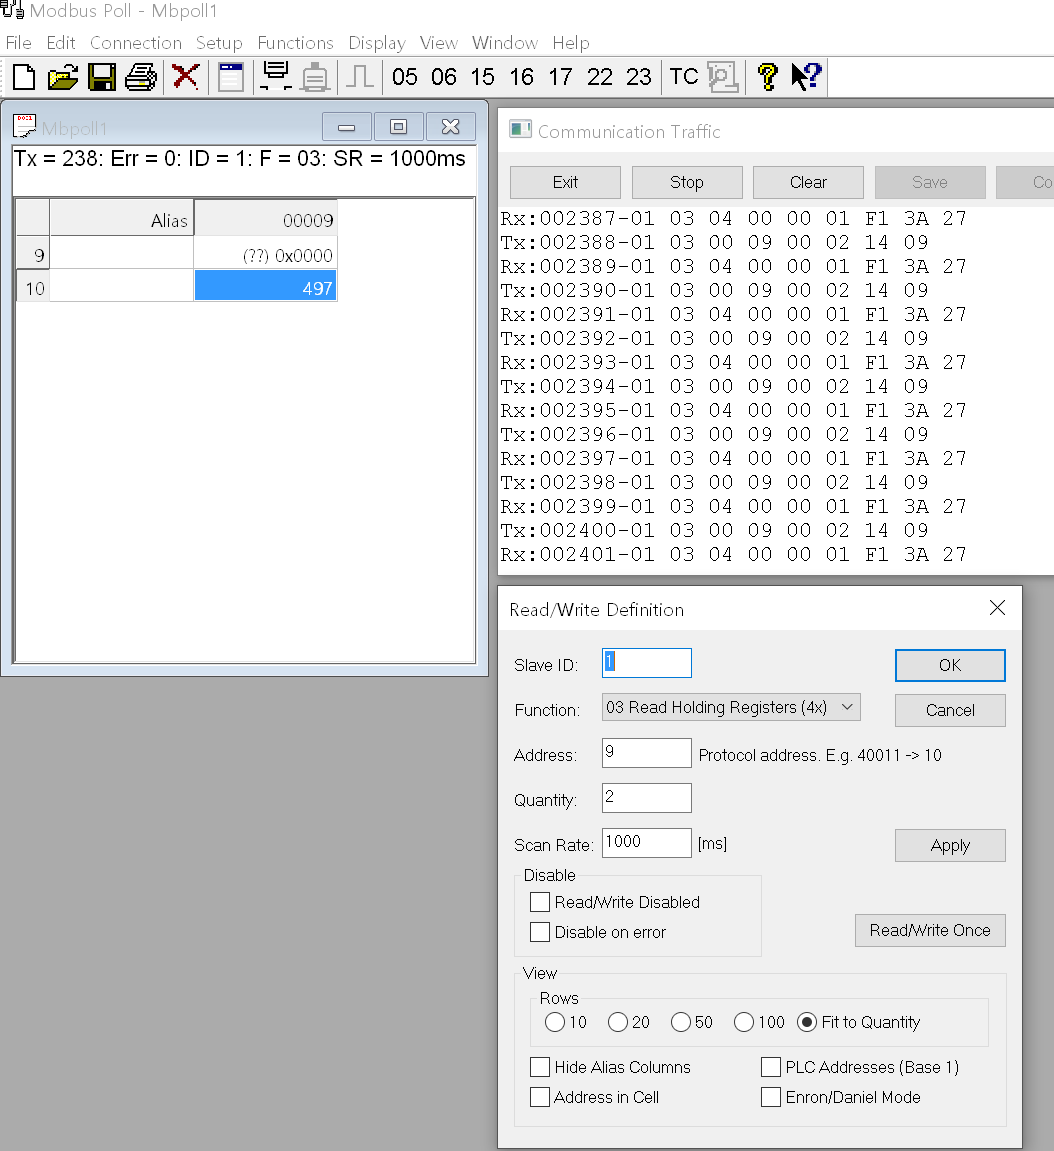Click function 06 toolbar button

point(443,77)
